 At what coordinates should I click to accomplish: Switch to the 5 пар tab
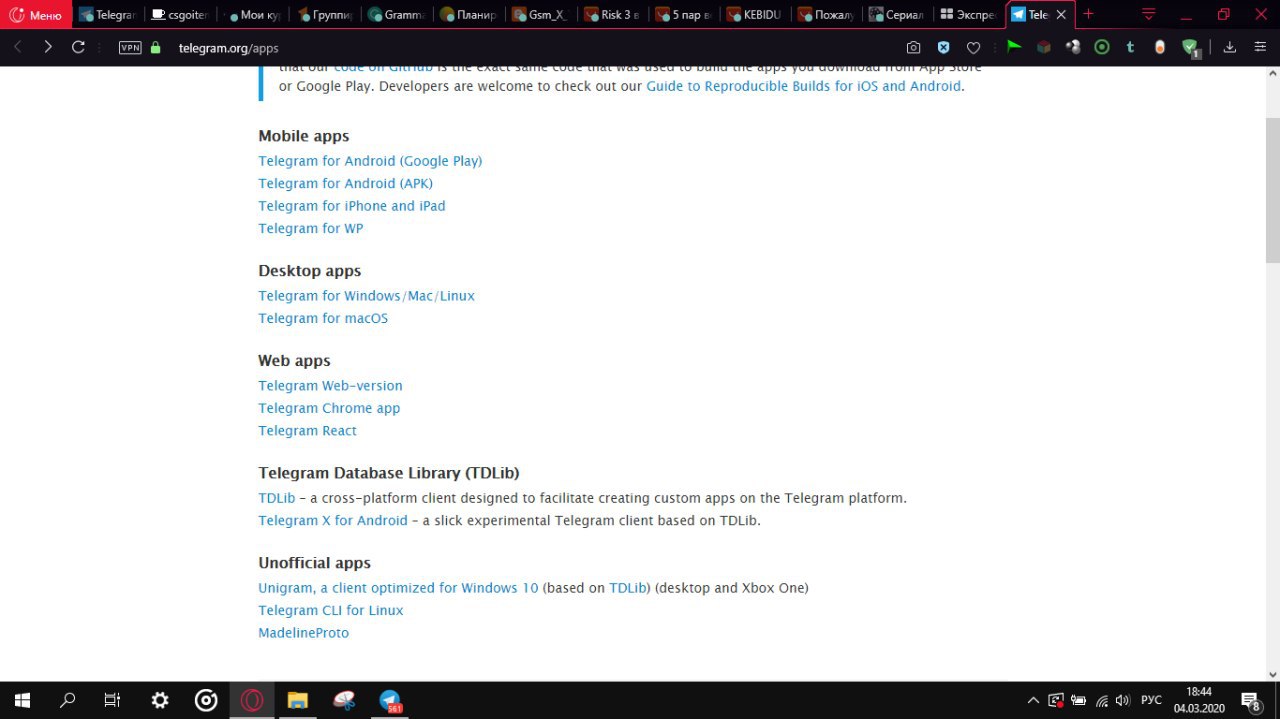click(x=683, y=15)
